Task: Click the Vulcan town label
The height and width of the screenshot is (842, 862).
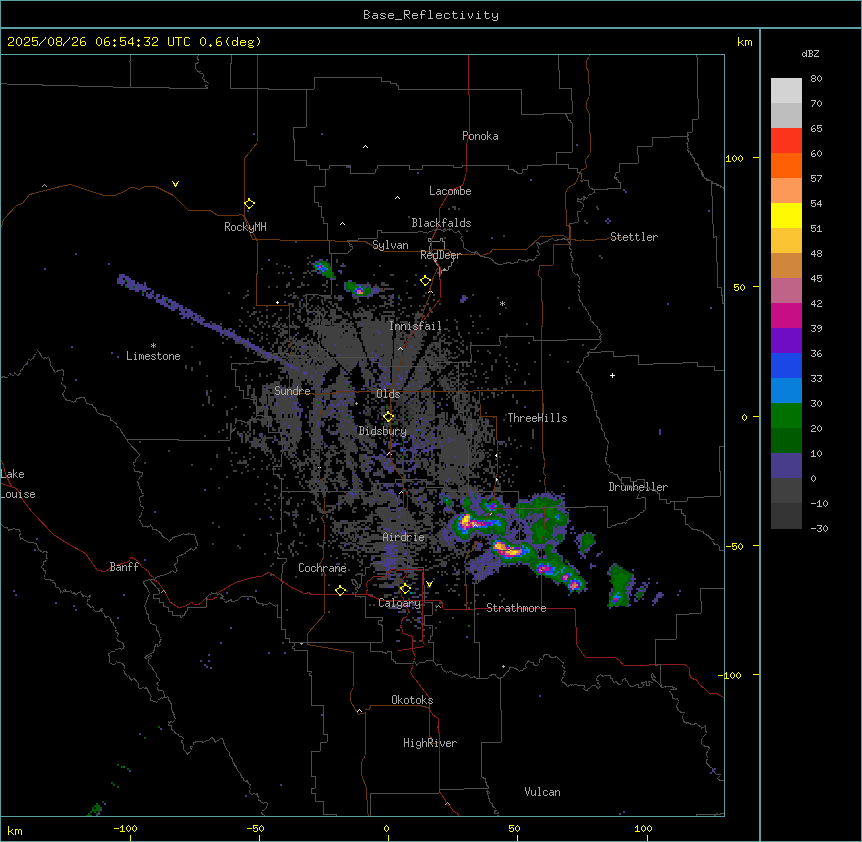Action: pyautogui.click(x=543, y=792)
